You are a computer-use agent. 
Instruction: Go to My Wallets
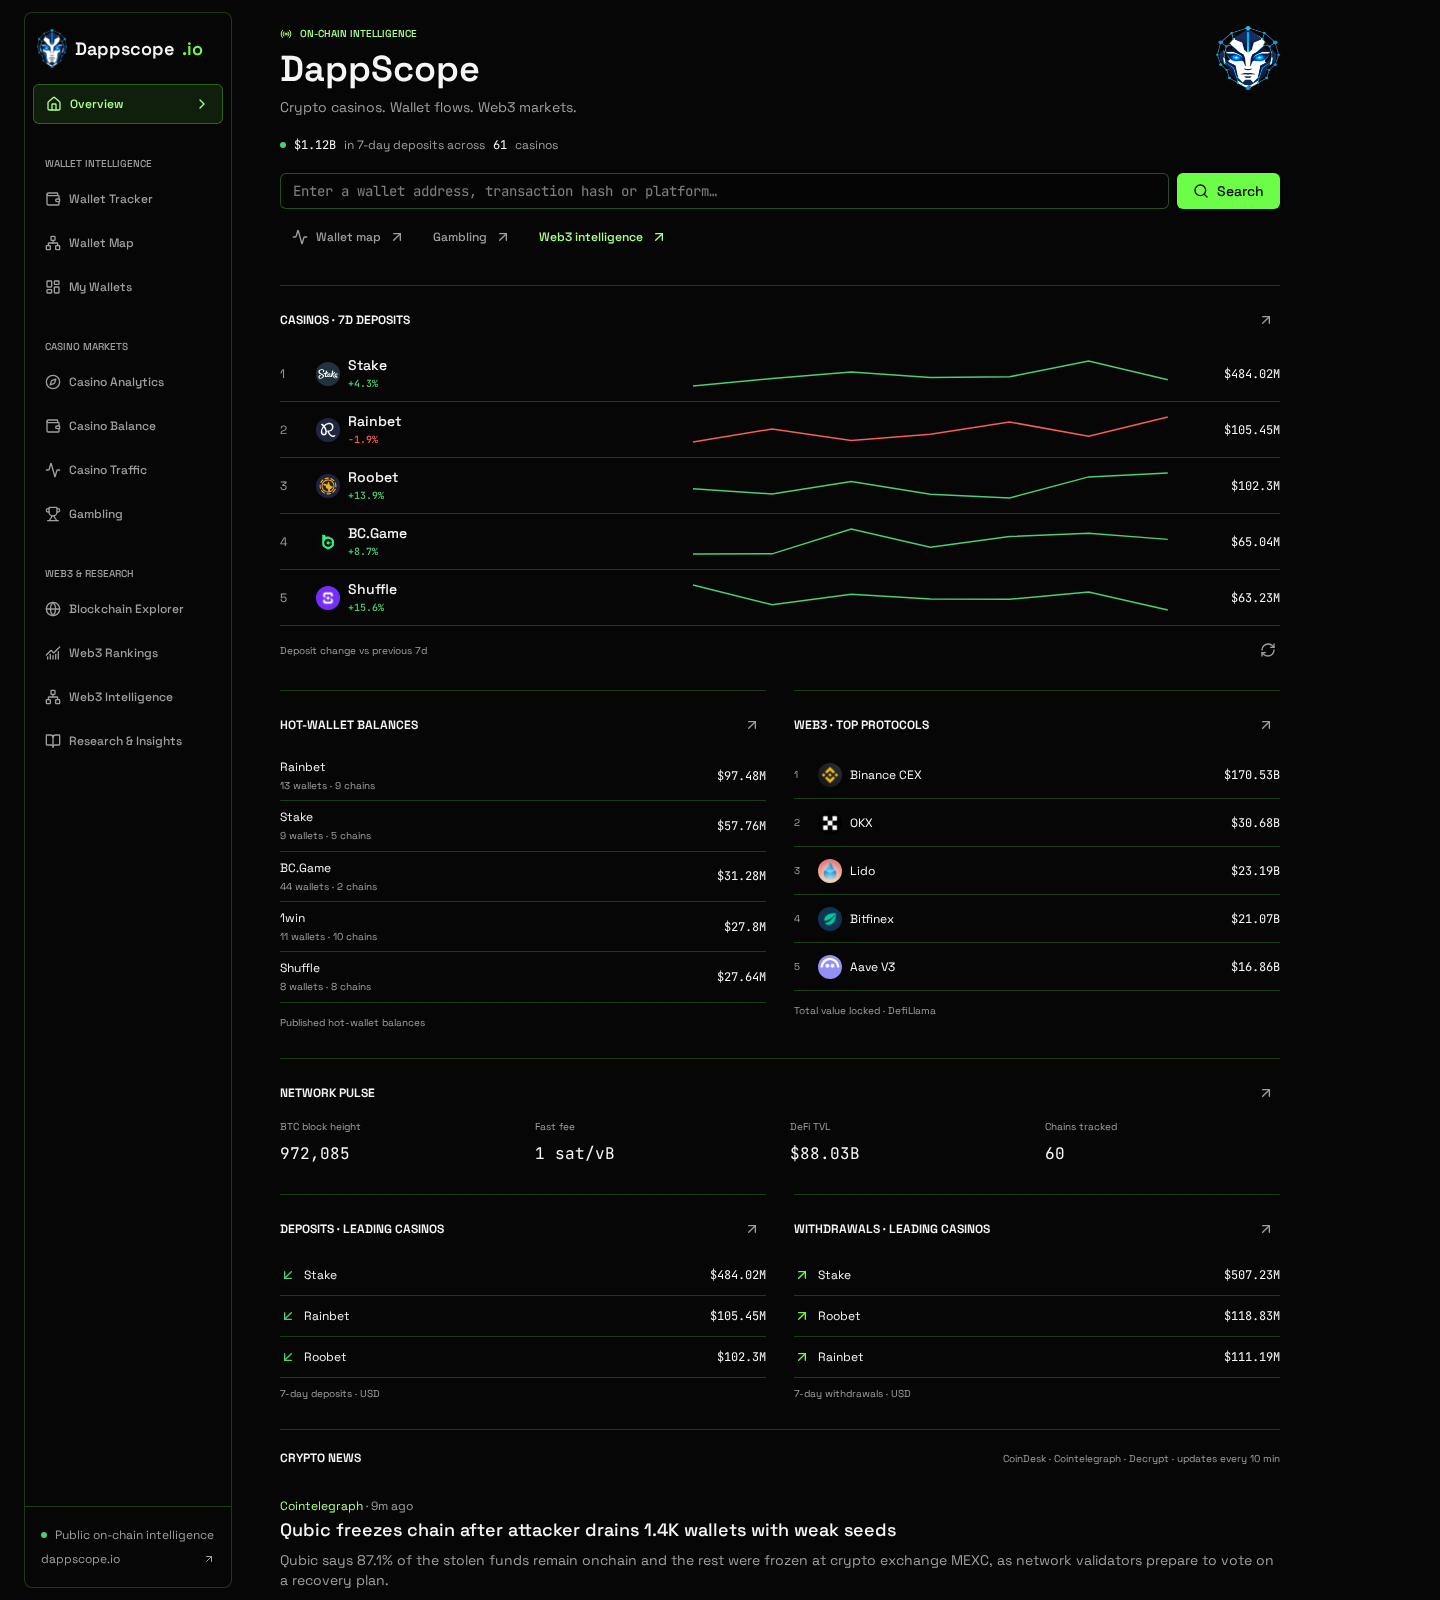(x=128, y=287)
